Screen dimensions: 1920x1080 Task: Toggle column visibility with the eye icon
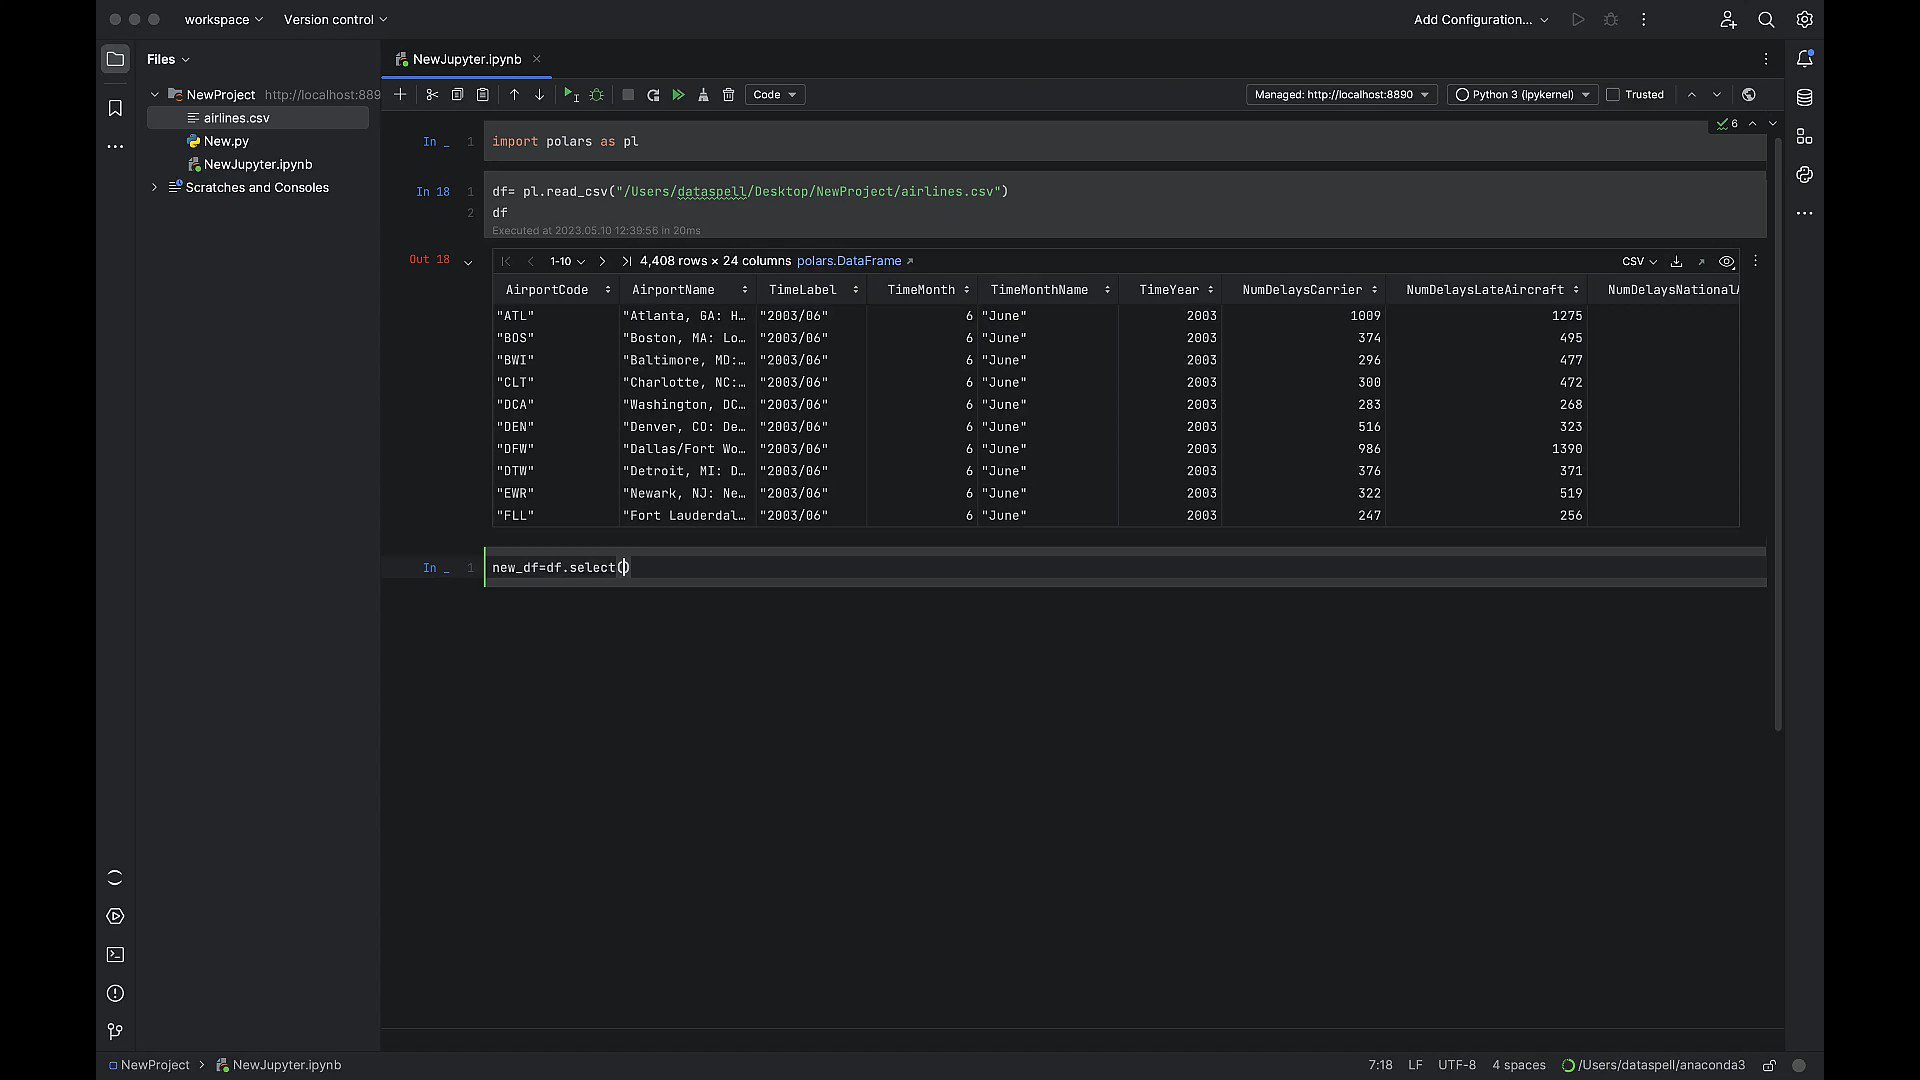(1726, 261)
